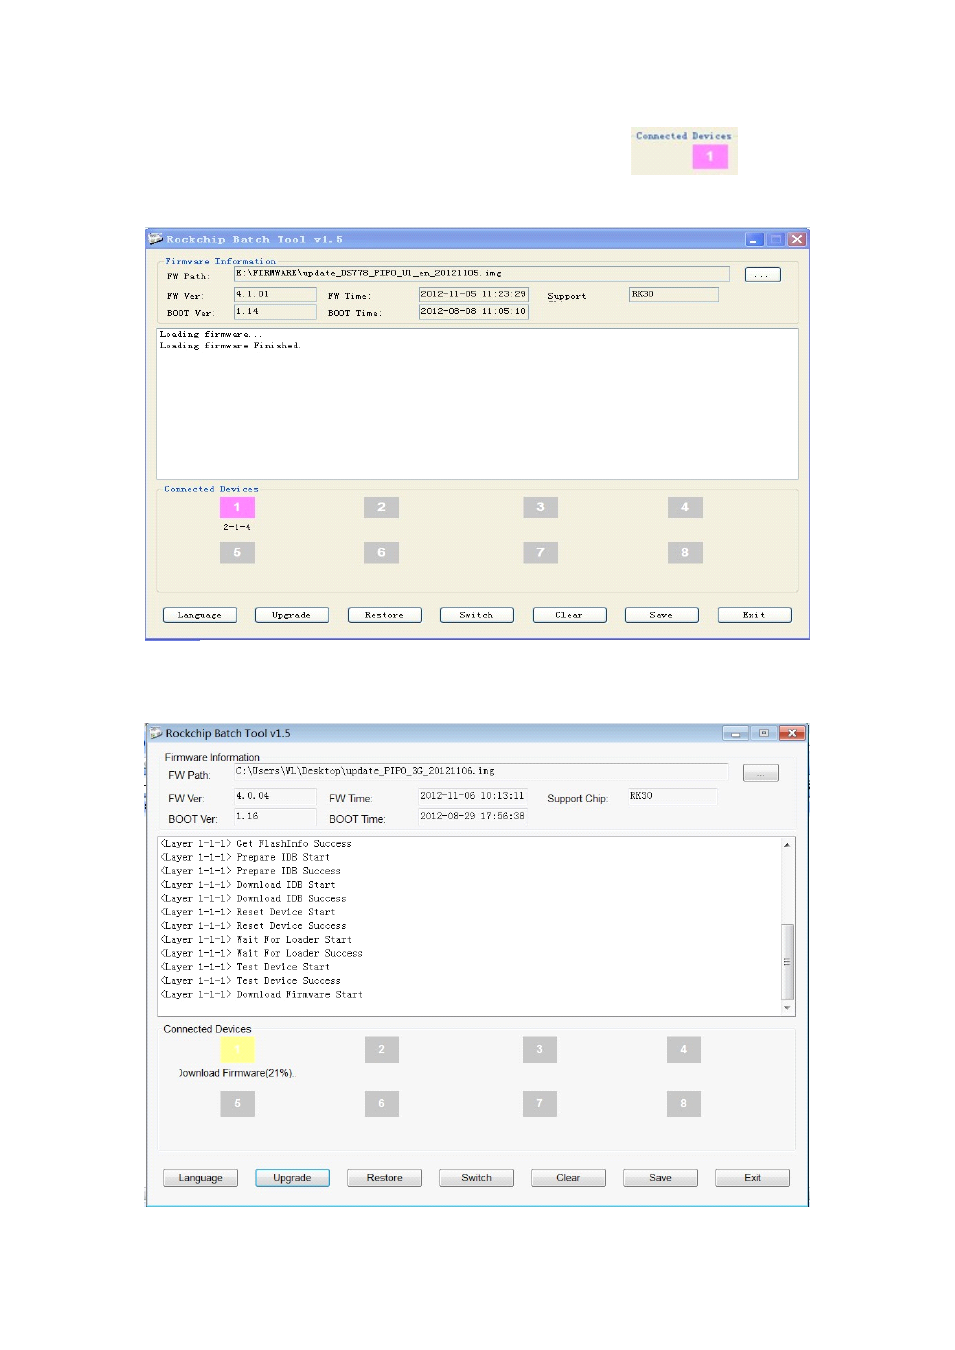The height and width of the screenshot is (1350, 955).
Task: Click BOOT Ver field showing 1.14
Action: coord(275,312)
